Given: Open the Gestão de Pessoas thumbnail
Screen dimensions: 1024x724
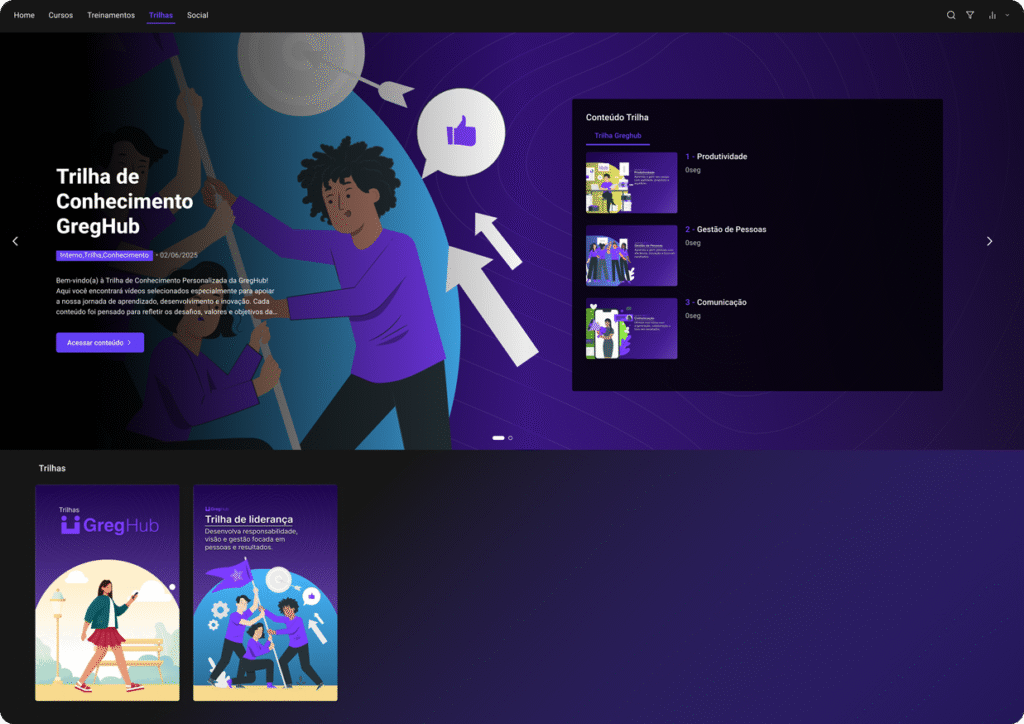Looking at the screenshot, I should coord(631,256).
